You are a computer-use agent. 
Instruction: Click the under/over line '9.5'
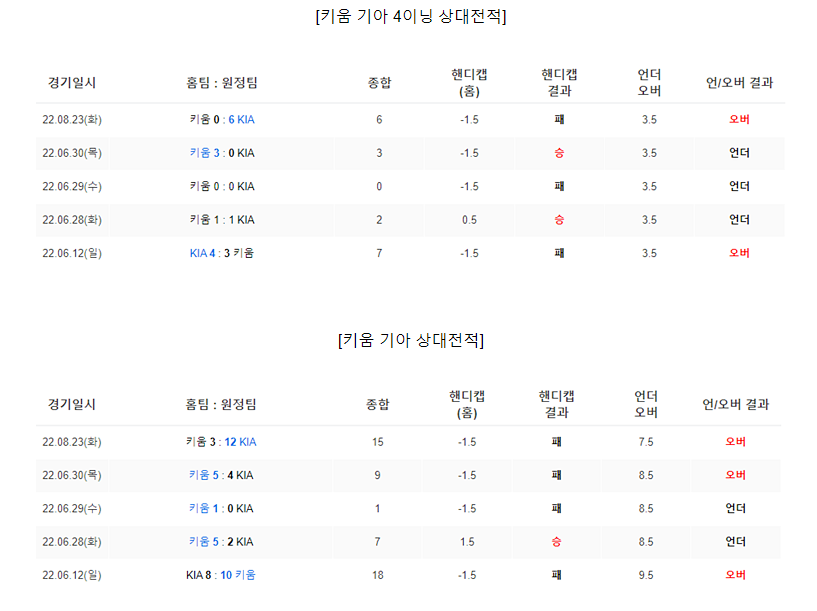646,575
